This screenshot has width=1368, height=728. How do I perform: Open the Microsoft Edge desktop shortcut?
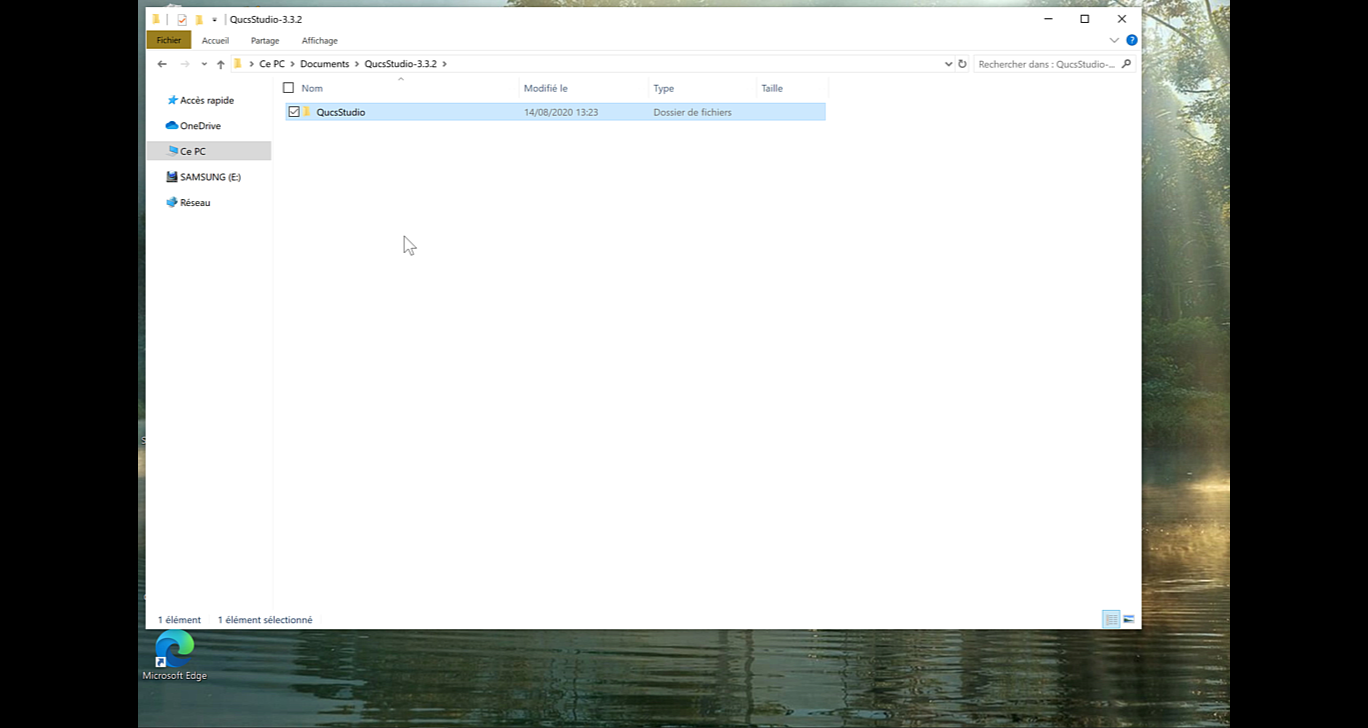[x=174, y=656]
